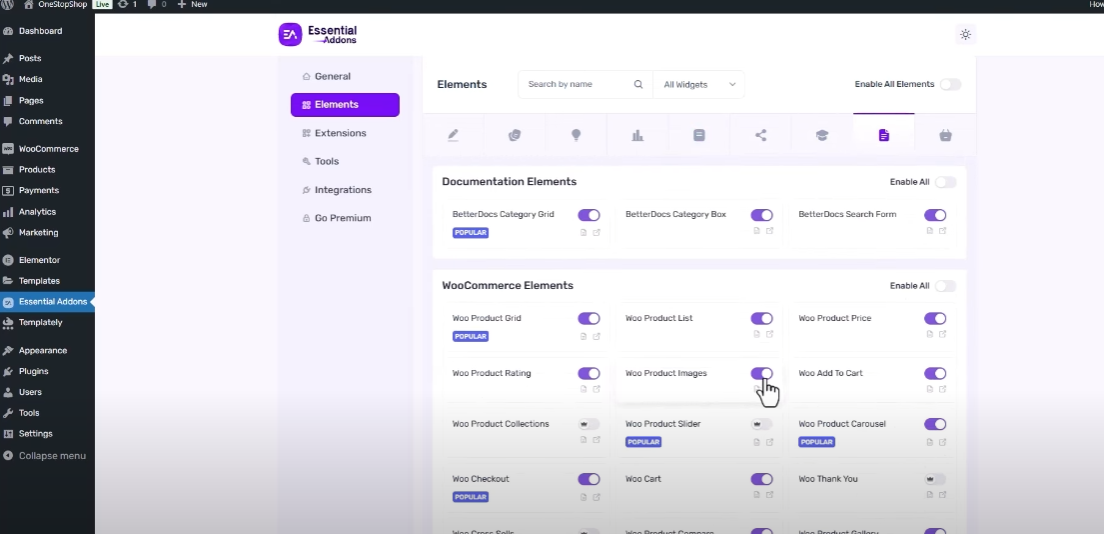Open the shopping basket icon category
1104x534 pixels.
945,136
